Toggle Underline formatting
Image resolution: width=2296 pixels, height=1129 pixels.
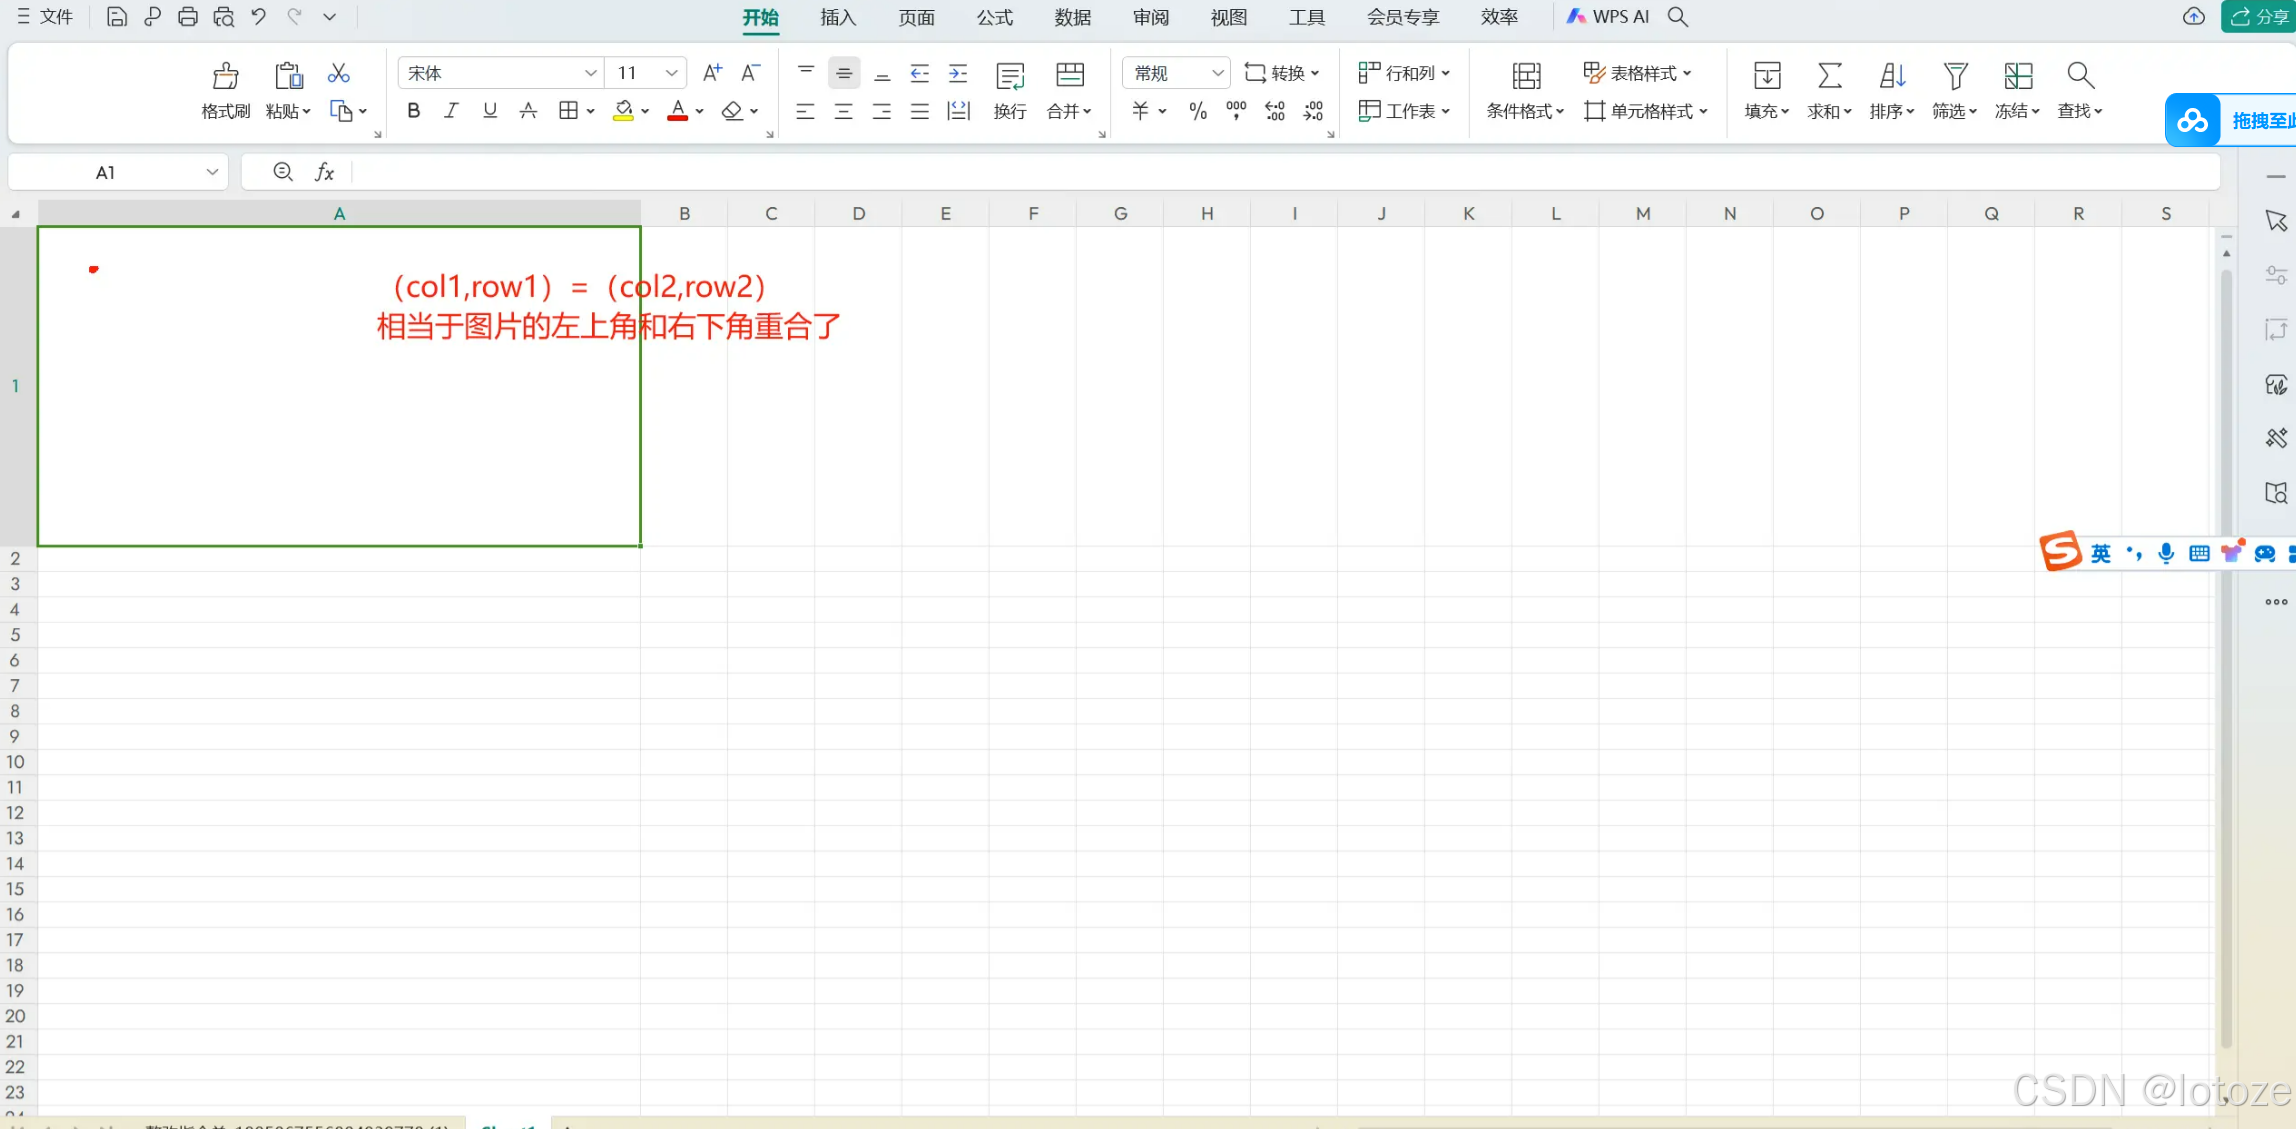tap(489, 111)
